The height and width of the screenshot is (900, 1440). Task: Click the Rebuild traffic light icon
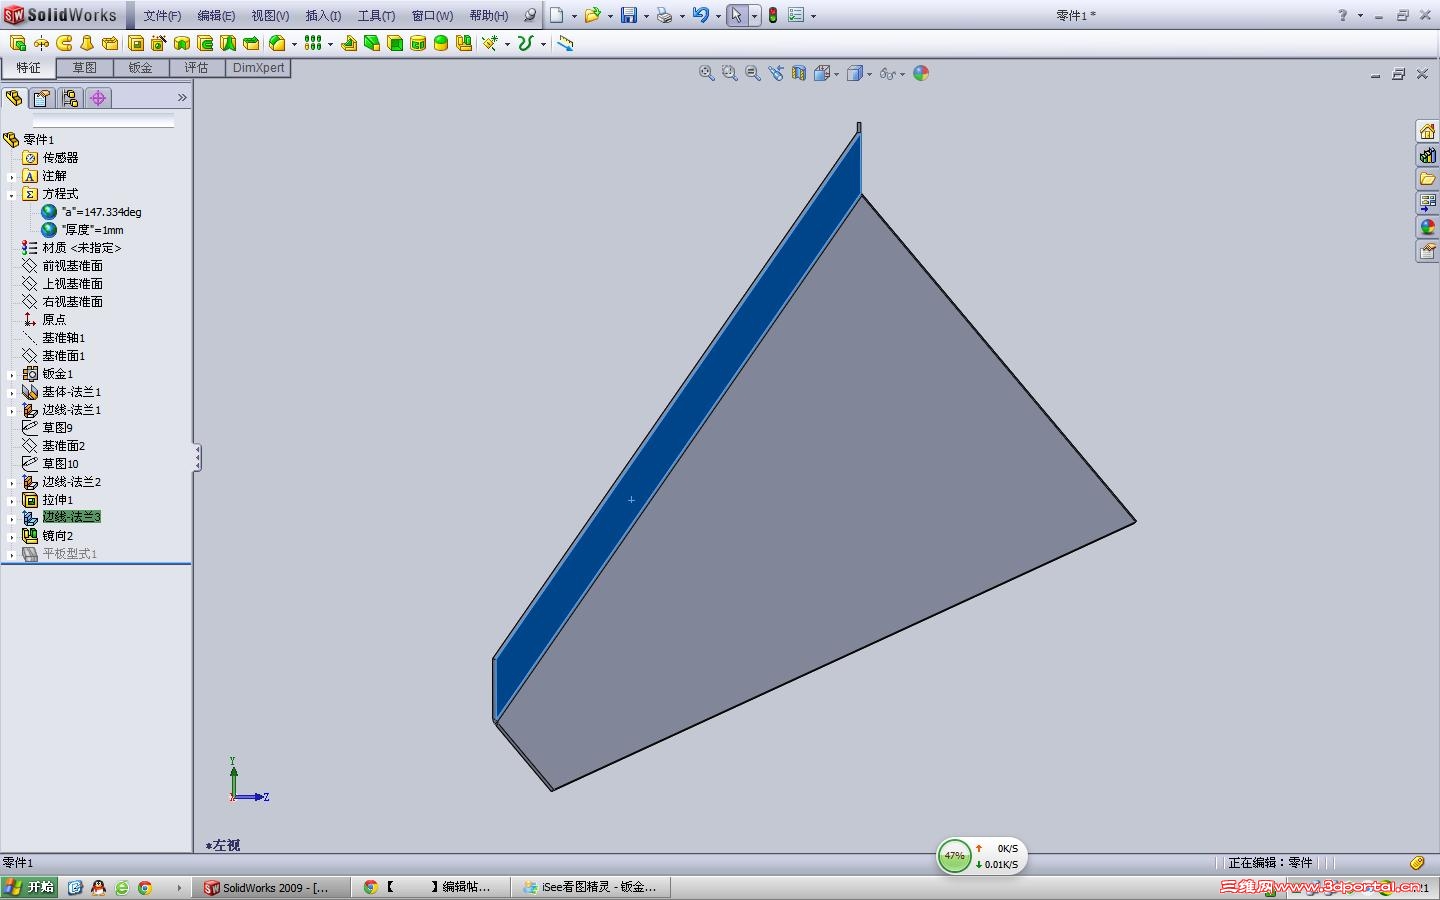773,15
